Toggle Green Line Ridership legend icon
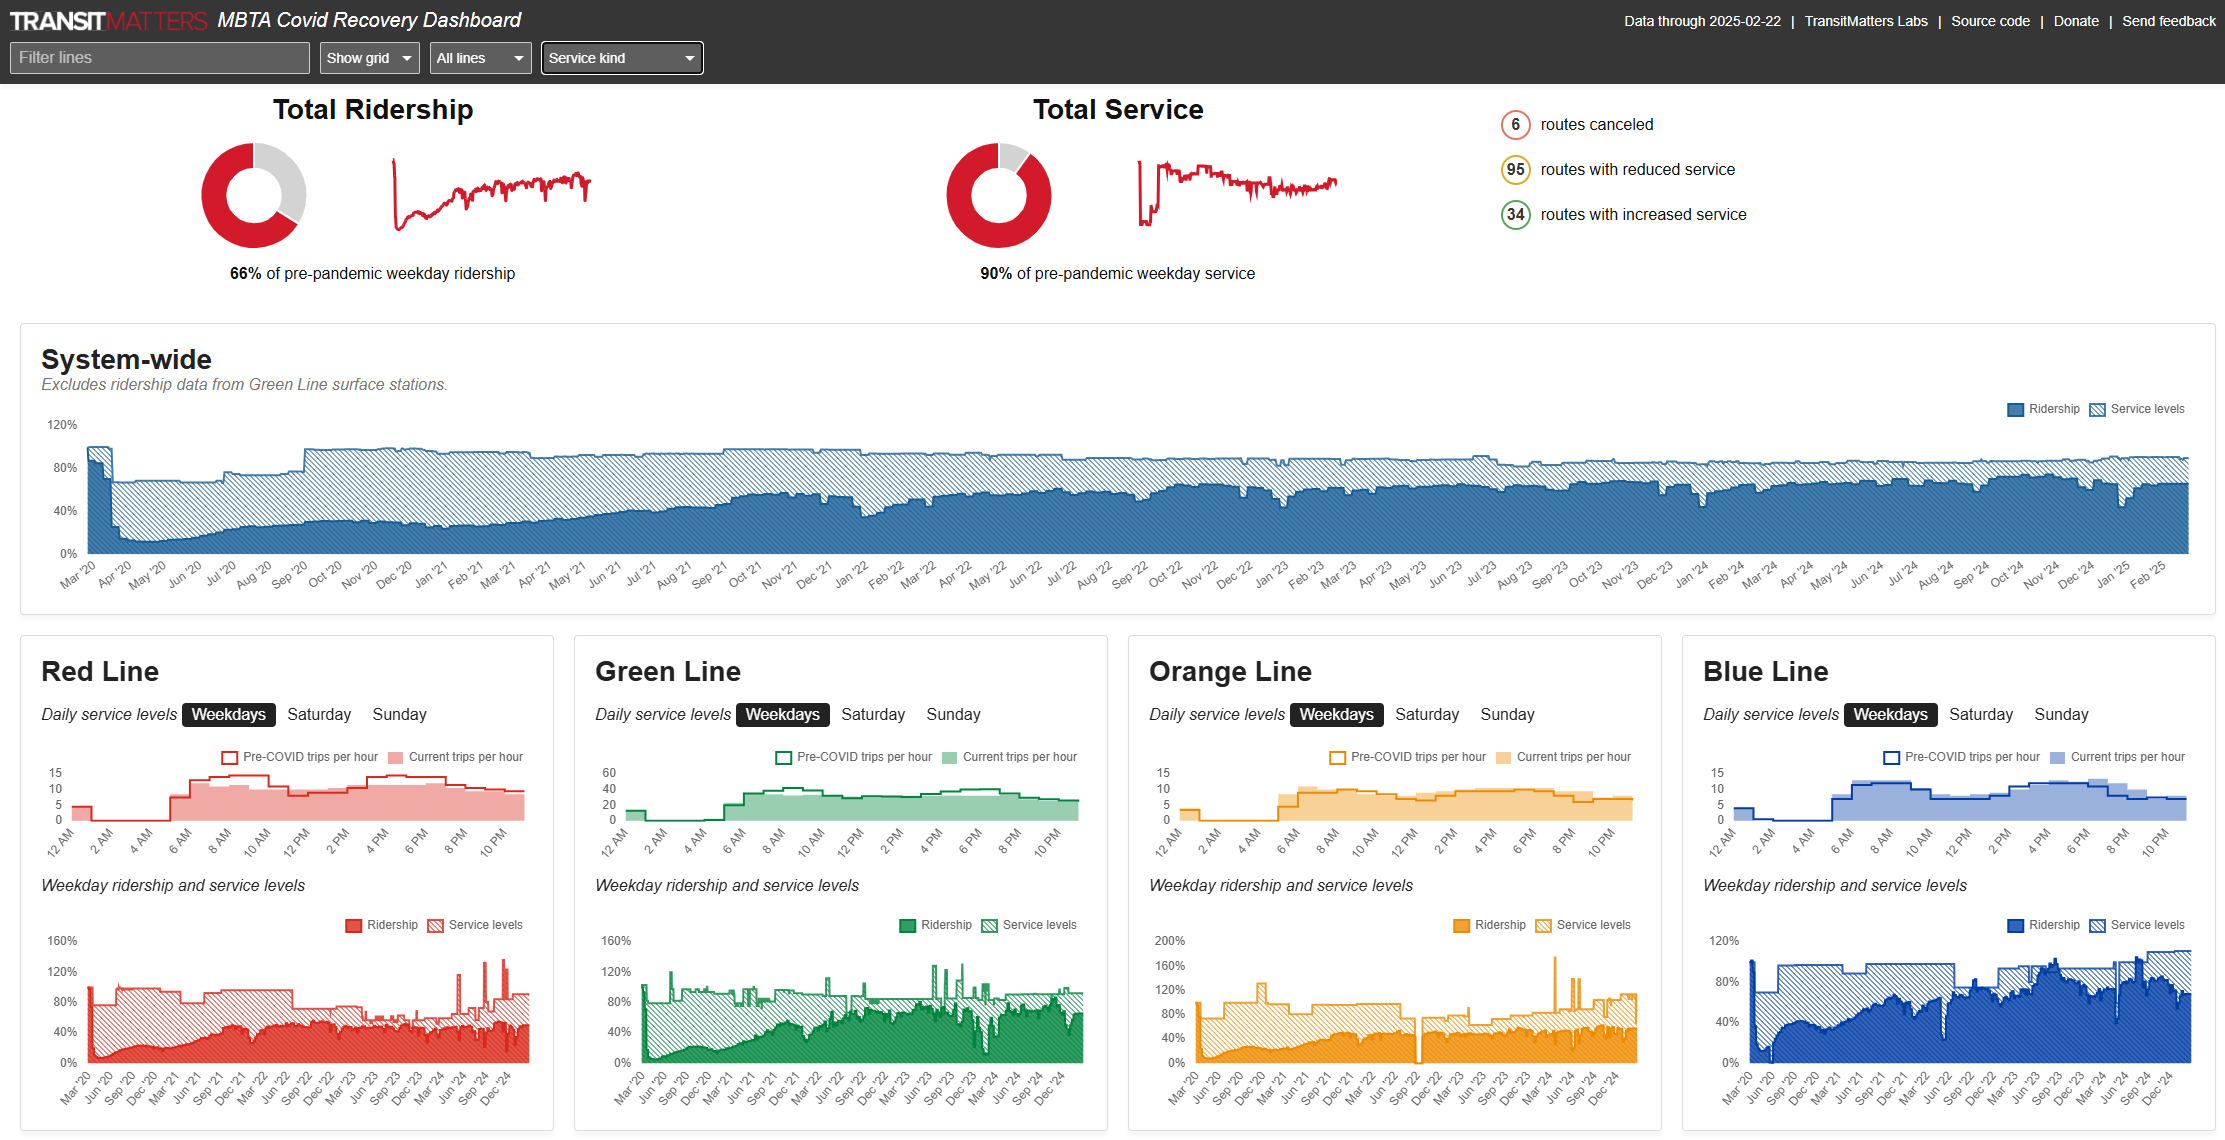2225x1140 pixels. point(907,926)
